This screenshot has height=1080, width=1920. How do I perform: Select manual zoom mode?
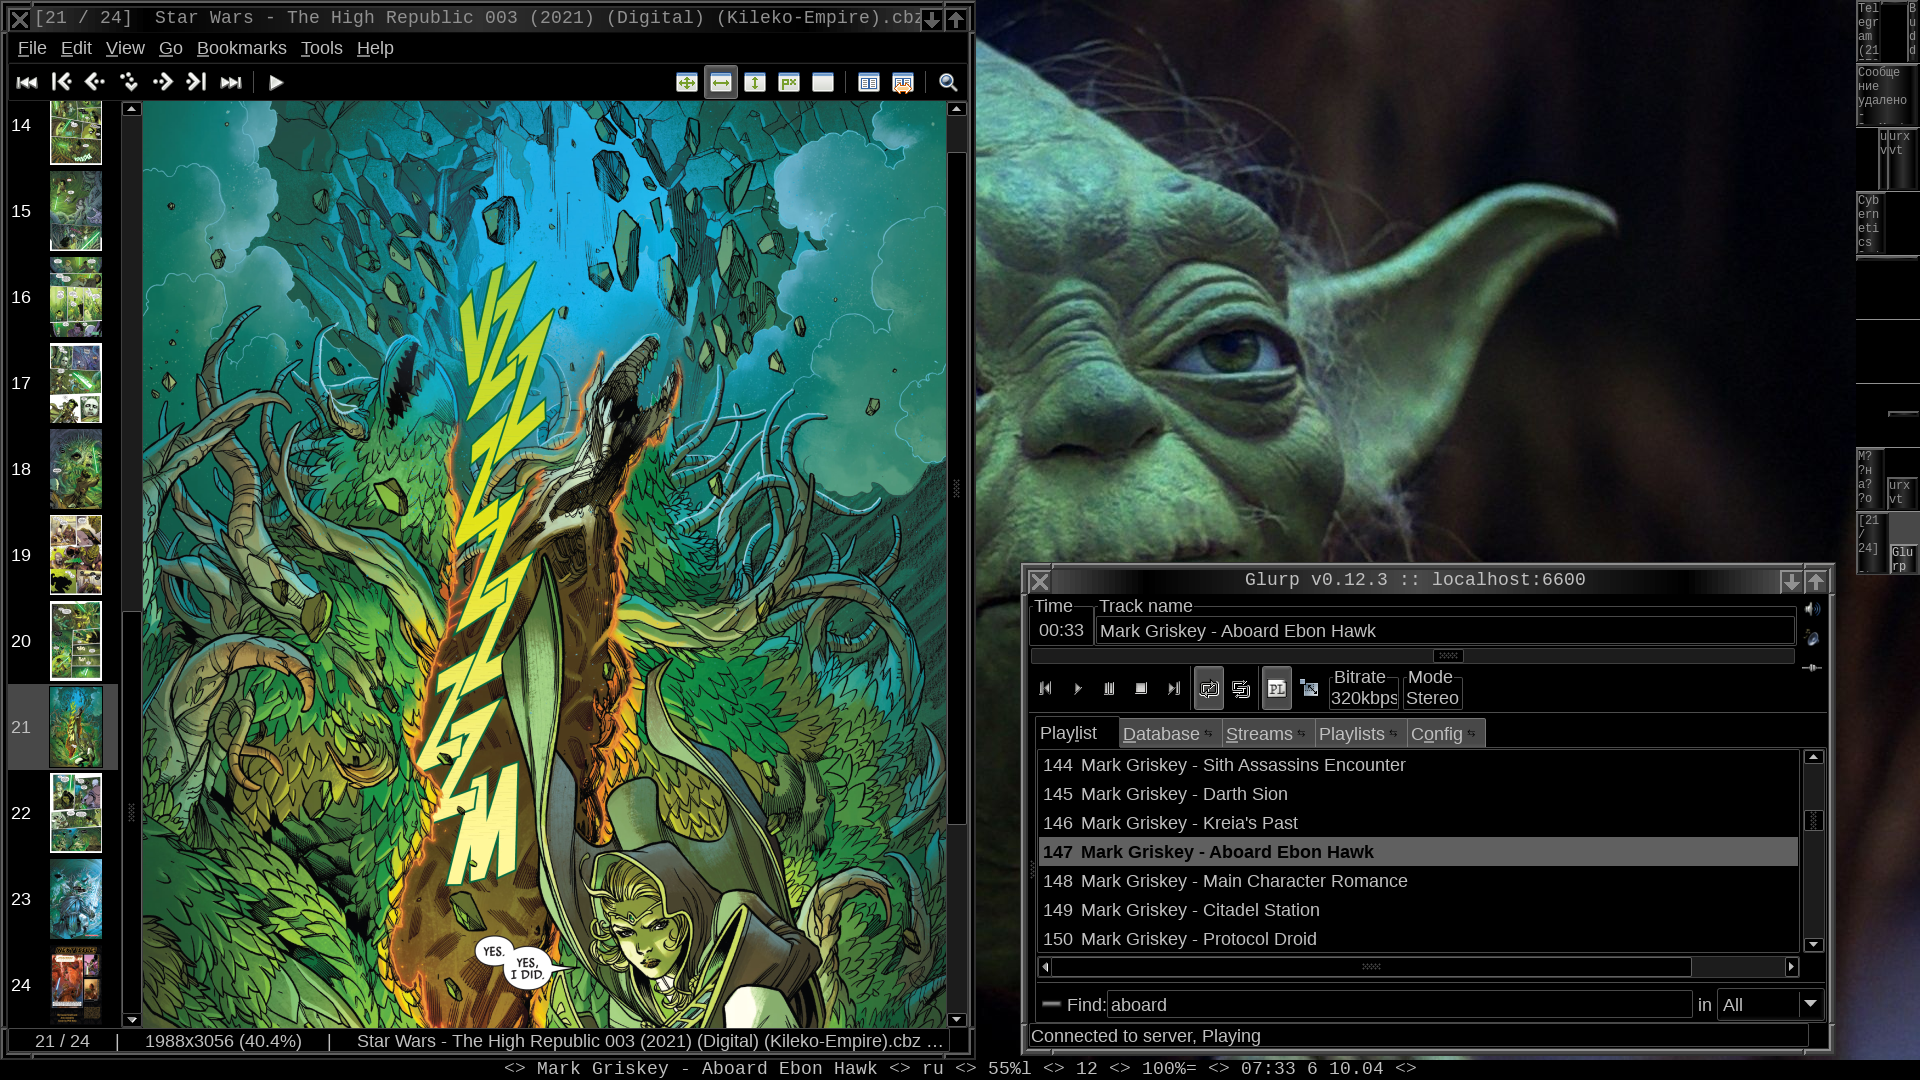coord(823,83)
